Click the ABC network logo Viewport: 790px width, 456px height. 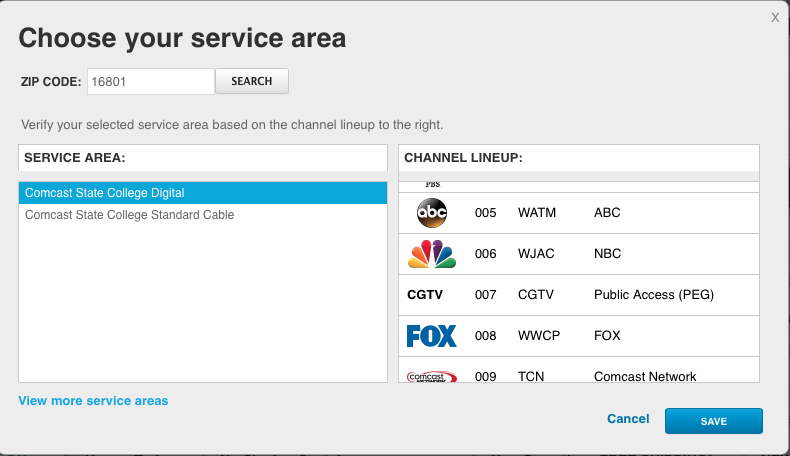coord(432,213)
